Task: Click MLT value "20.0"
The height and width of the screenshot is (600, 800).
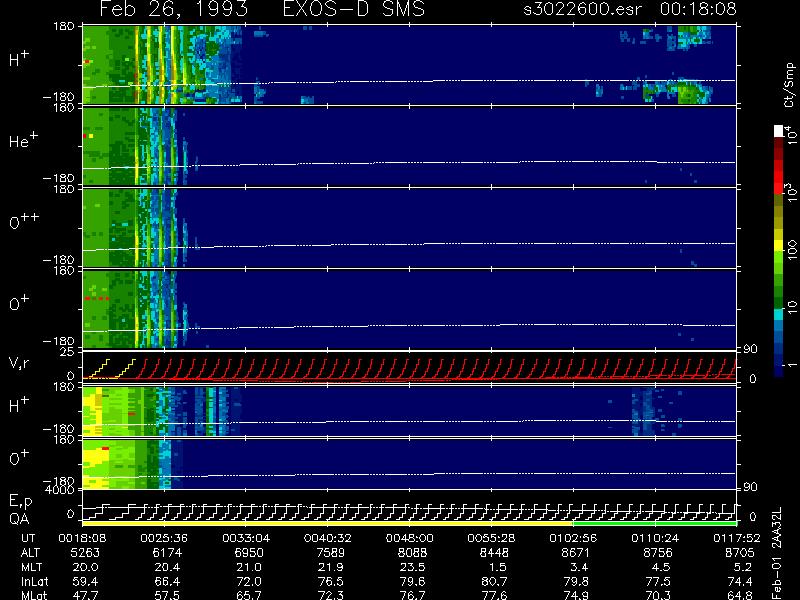Action: click(85, 567)
